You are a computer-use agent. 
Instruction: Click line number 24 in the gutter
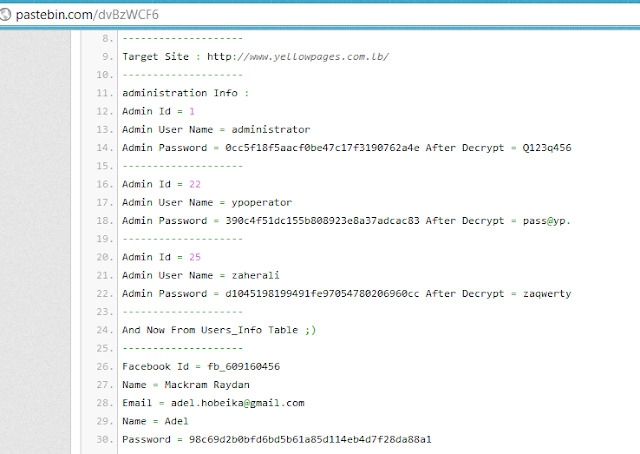pos(104,330)
